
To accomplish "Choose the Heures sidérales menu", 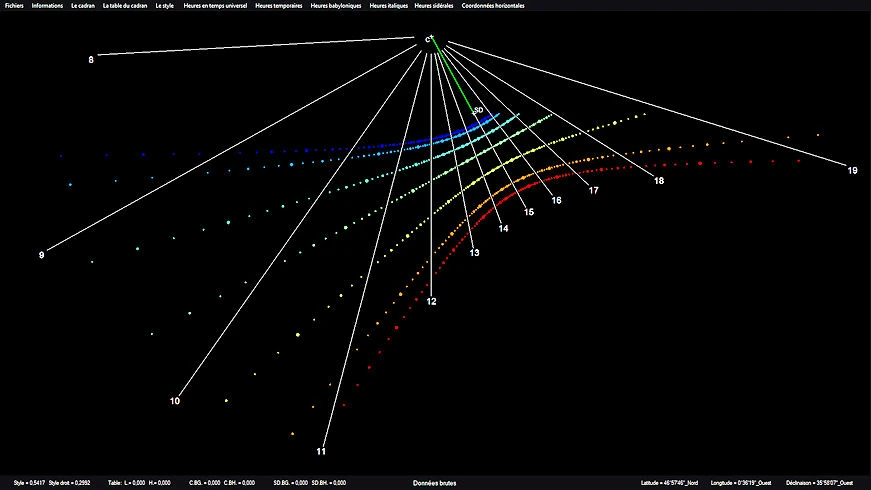I will coord(435,6).
